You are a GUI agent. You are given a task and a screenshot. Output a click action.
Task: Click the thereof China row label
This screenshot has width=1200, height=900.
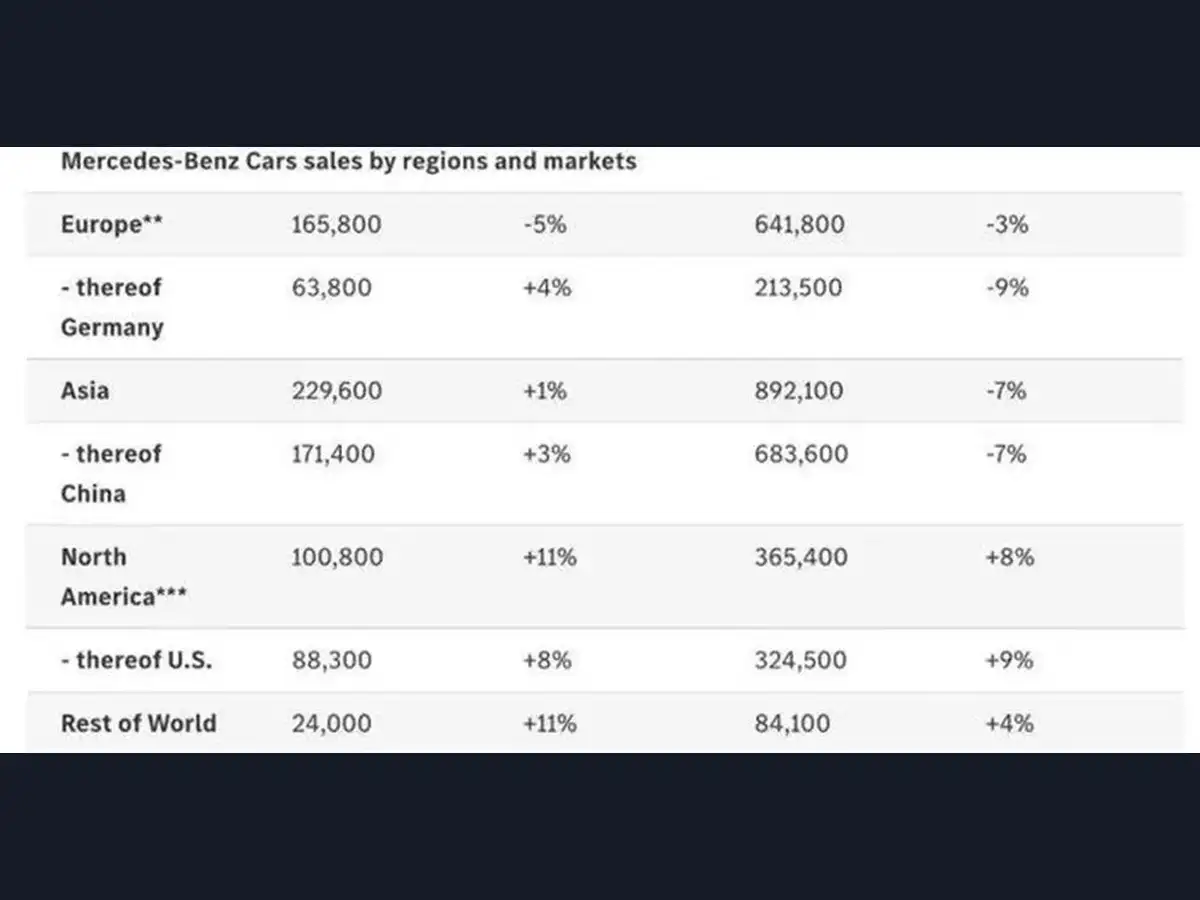(x=110, y=473)
